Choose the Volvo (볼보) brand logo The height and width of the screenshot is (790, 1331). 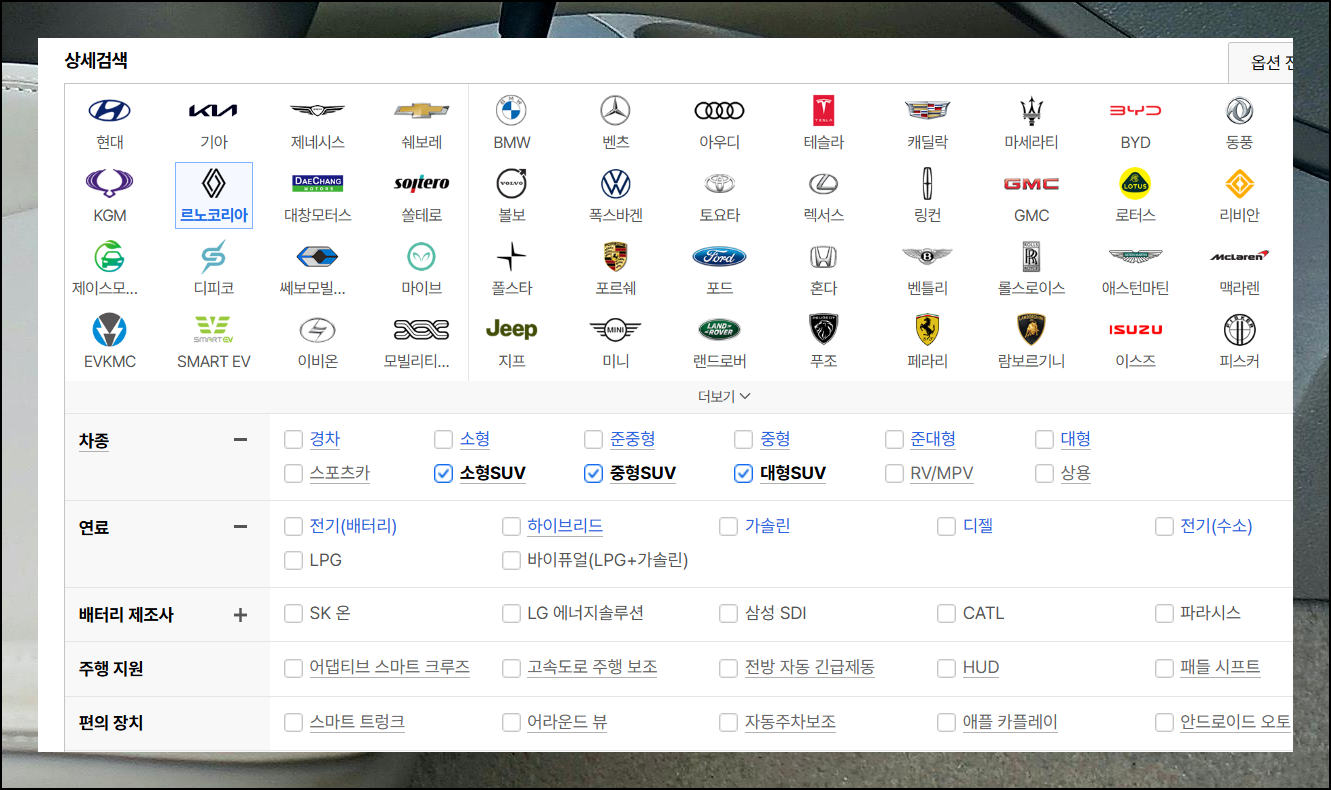(x=512, y=184)
